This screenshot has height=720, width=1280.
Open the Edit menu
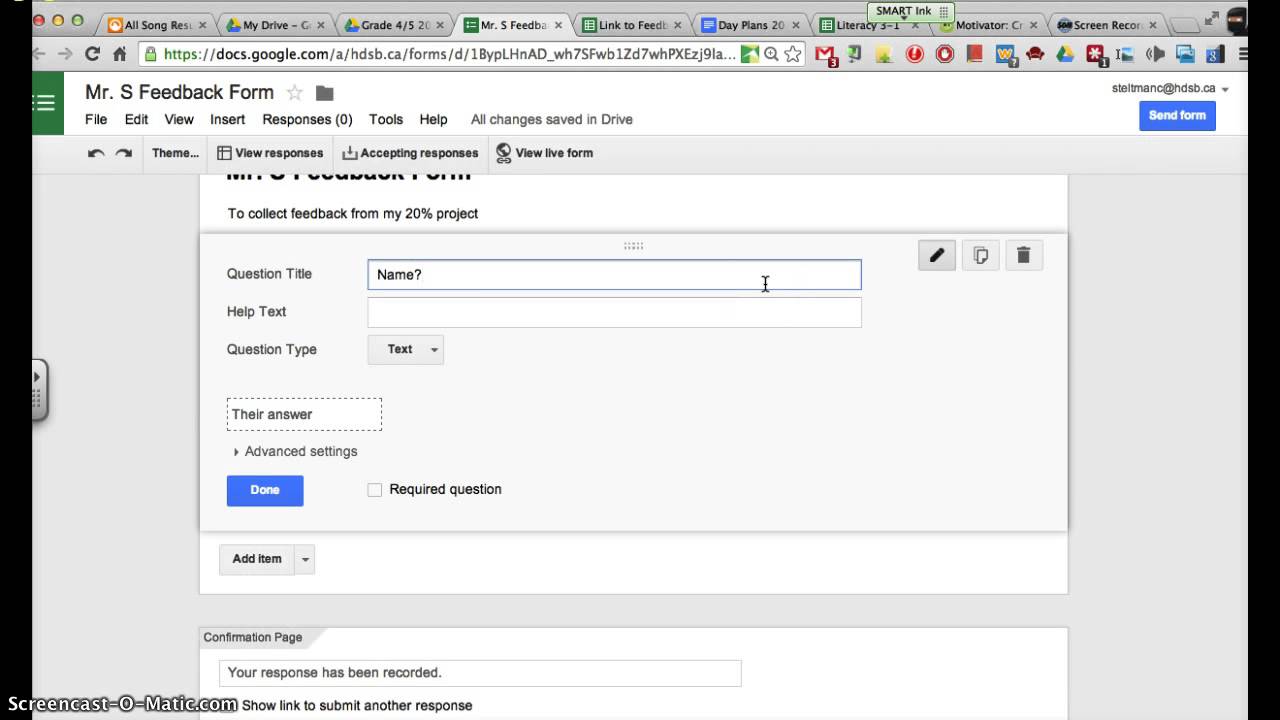tap(136, 119)
